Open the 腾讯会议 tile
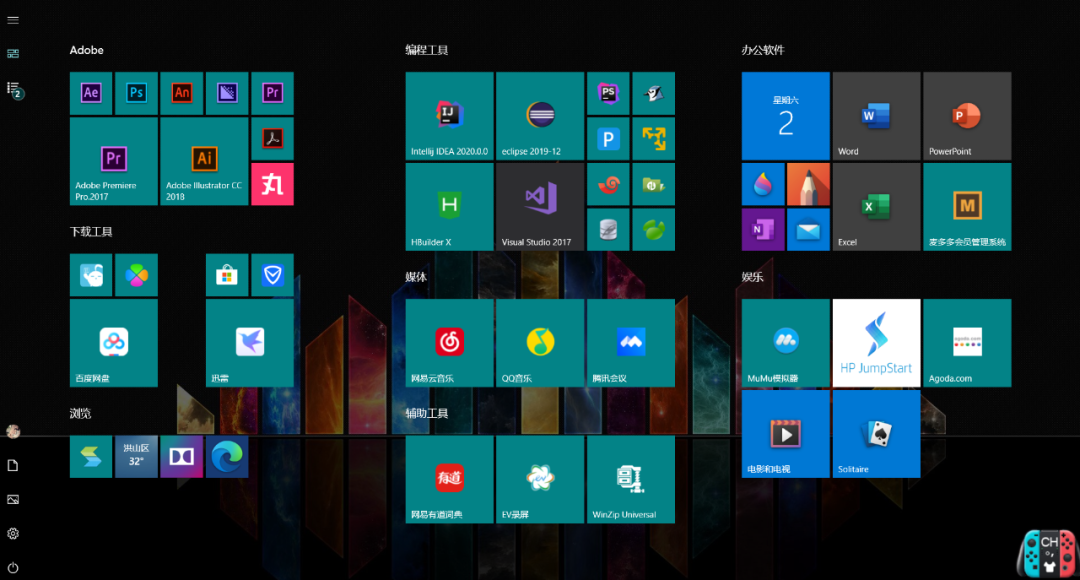This screenshot has height=580, width=1080. tap(632, 343)
